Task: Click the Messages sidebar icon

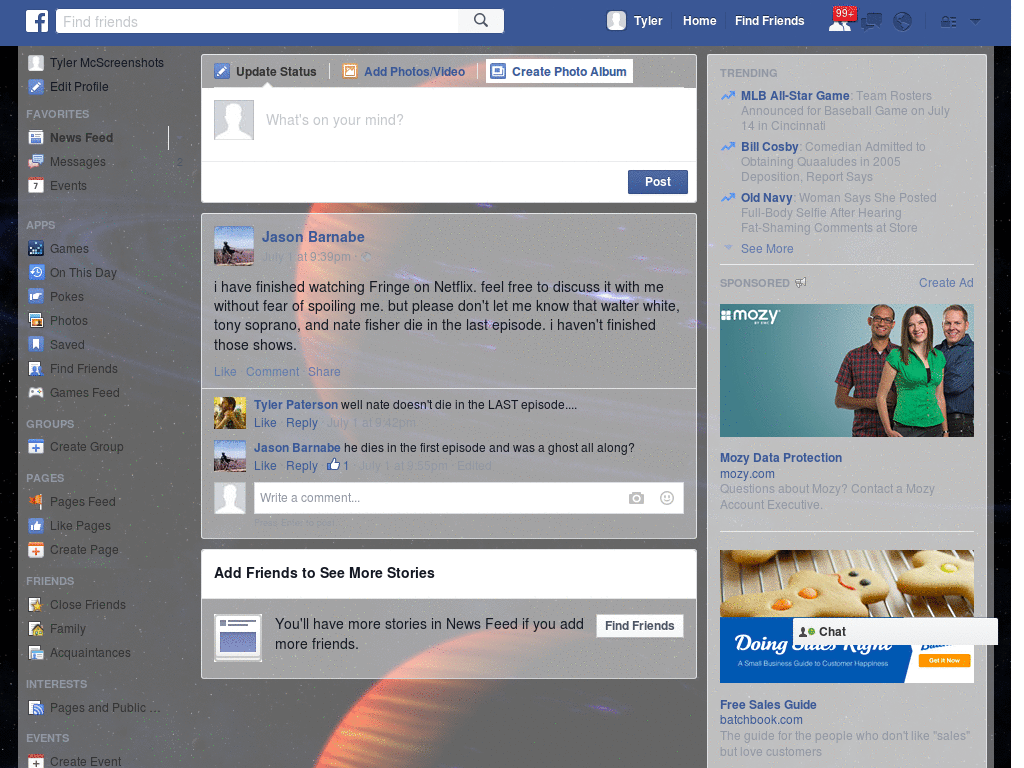Action: 36,162
